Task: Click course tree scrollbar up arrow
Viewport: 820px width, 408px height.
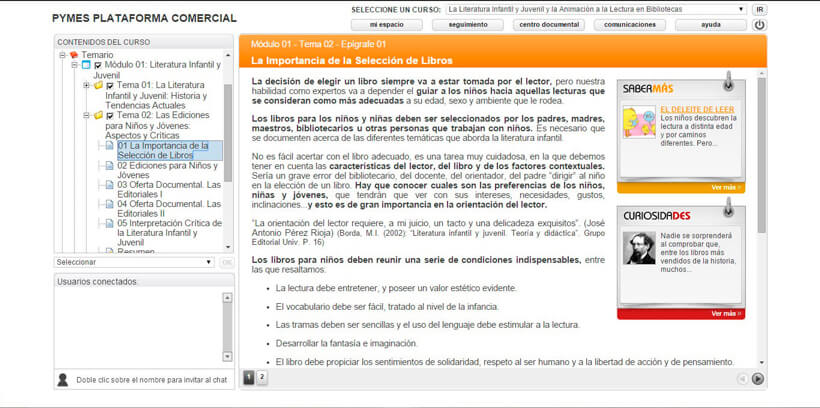Action: (x=228, y=55)
